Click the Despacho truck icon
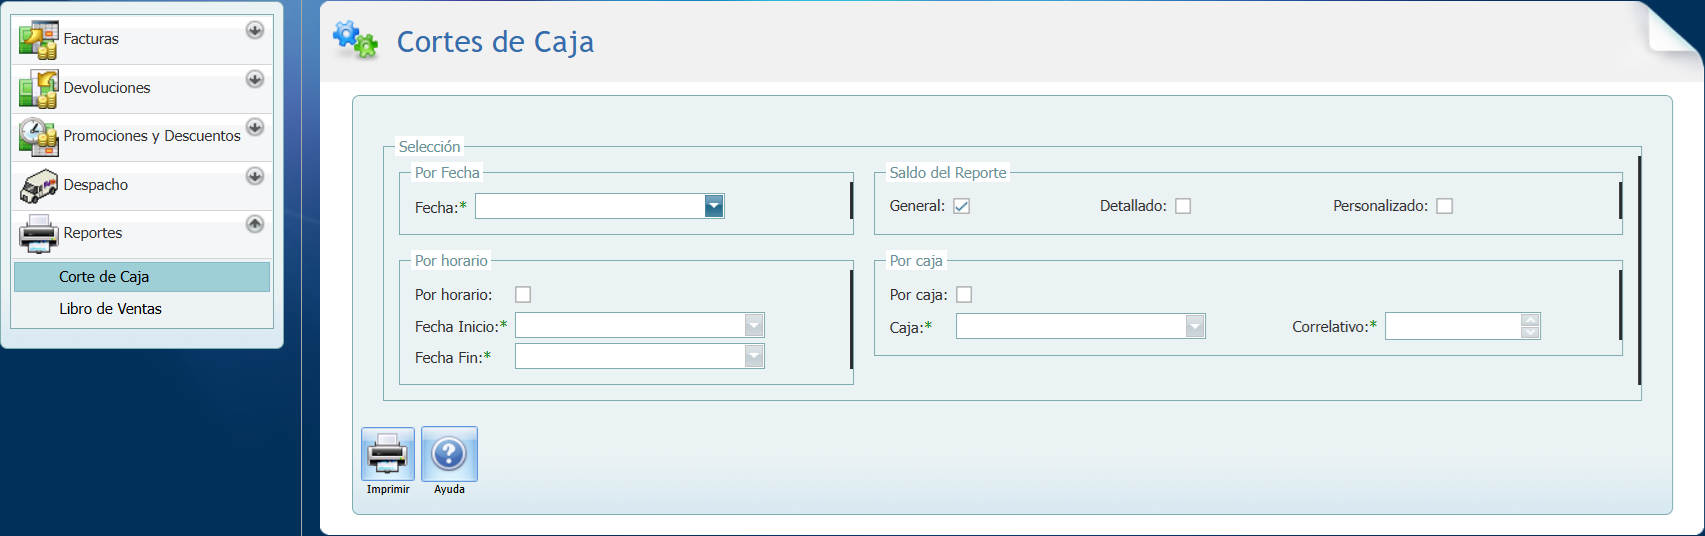 pyautogui.click(x=38, y=186)
